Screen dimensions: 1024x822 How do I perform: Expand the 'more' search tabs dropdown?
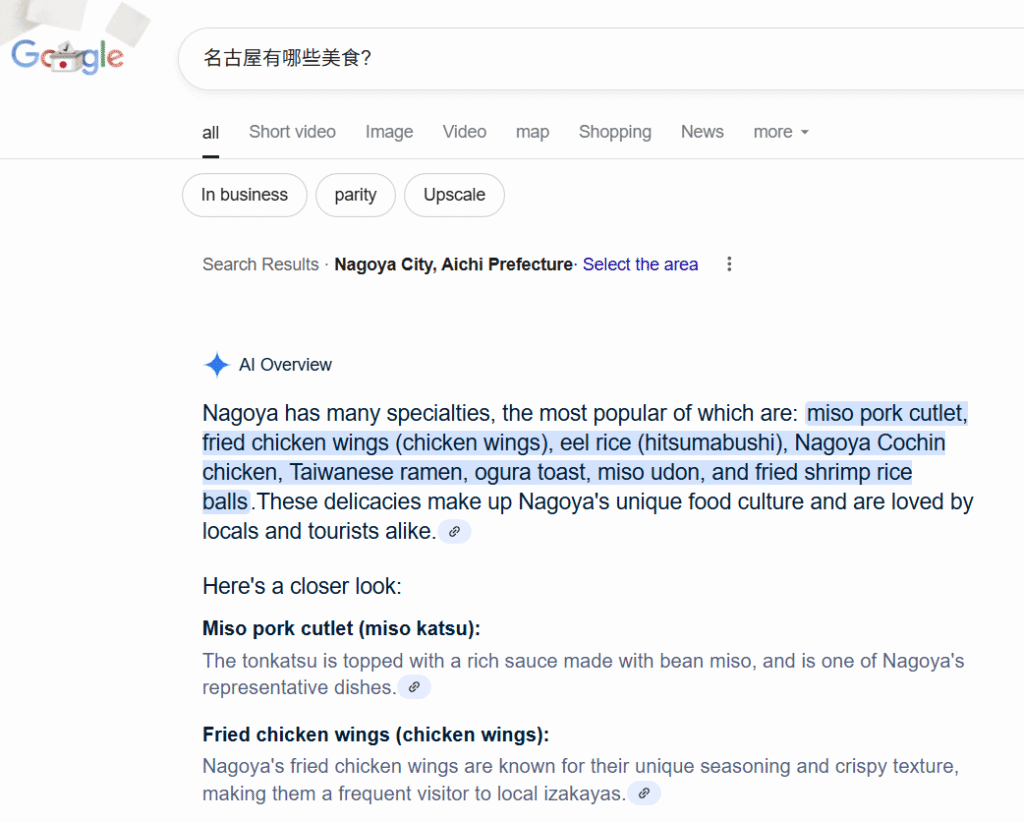pos(781,132)
